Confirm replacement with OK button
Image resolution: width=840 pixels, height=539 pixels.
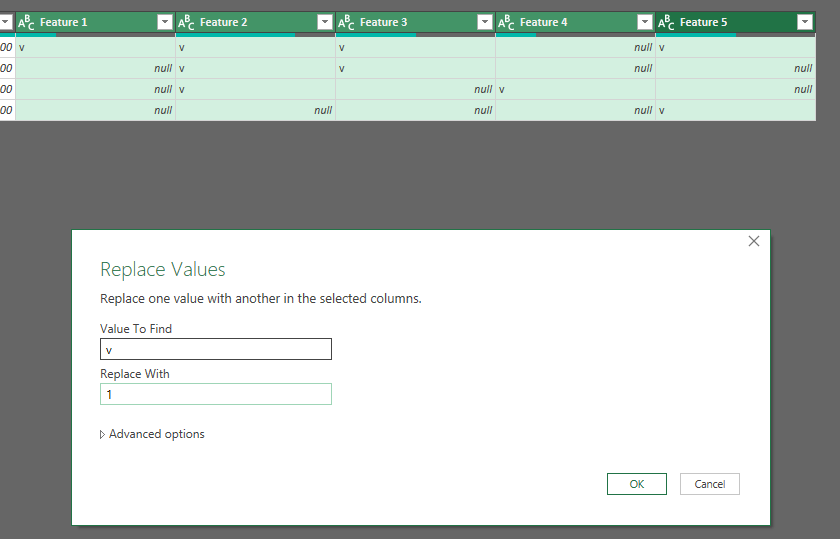(636, 484)
